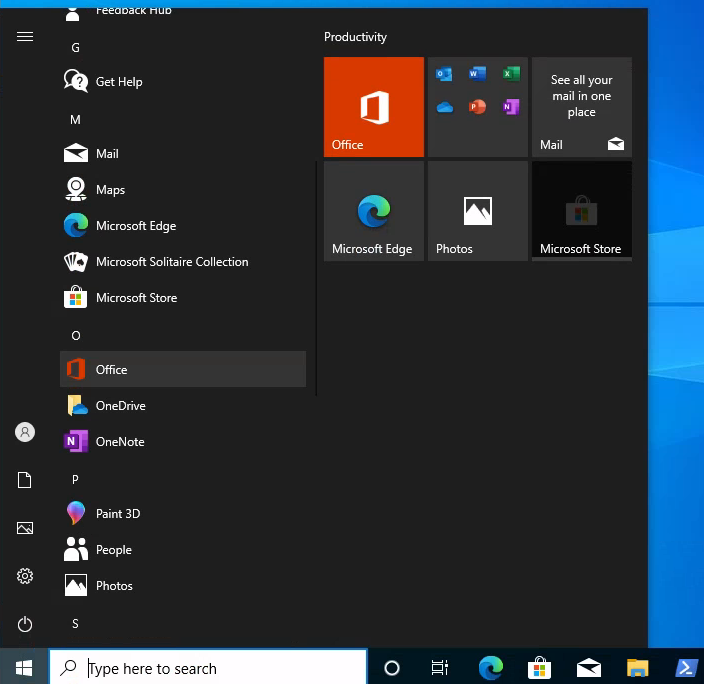Viewport: 704px width, 684px height.
Task: Launch Office from the app list
Action: tap(183, 369)
